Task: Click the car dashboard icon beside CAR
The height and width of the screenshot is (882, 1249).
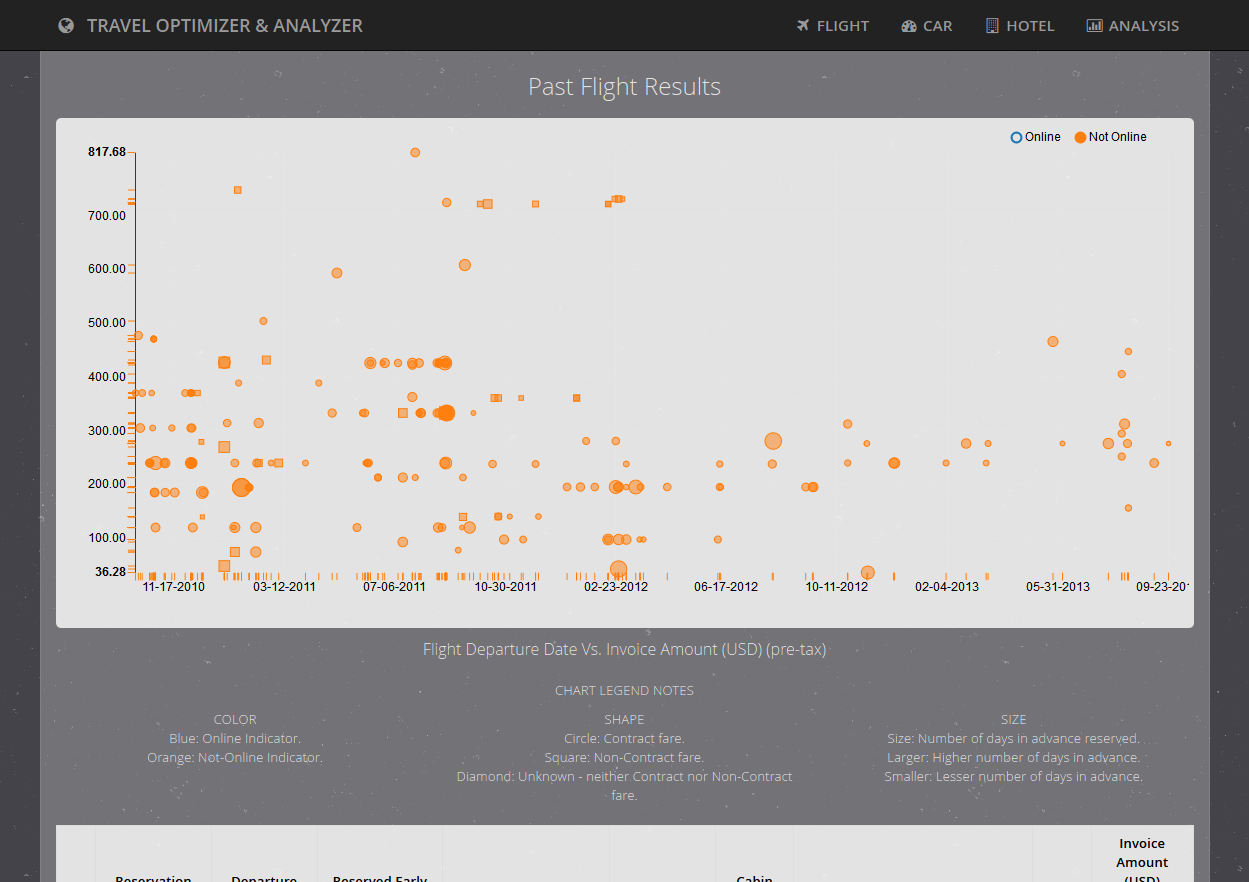Action: pyautogui.click(x=909, y=26)
